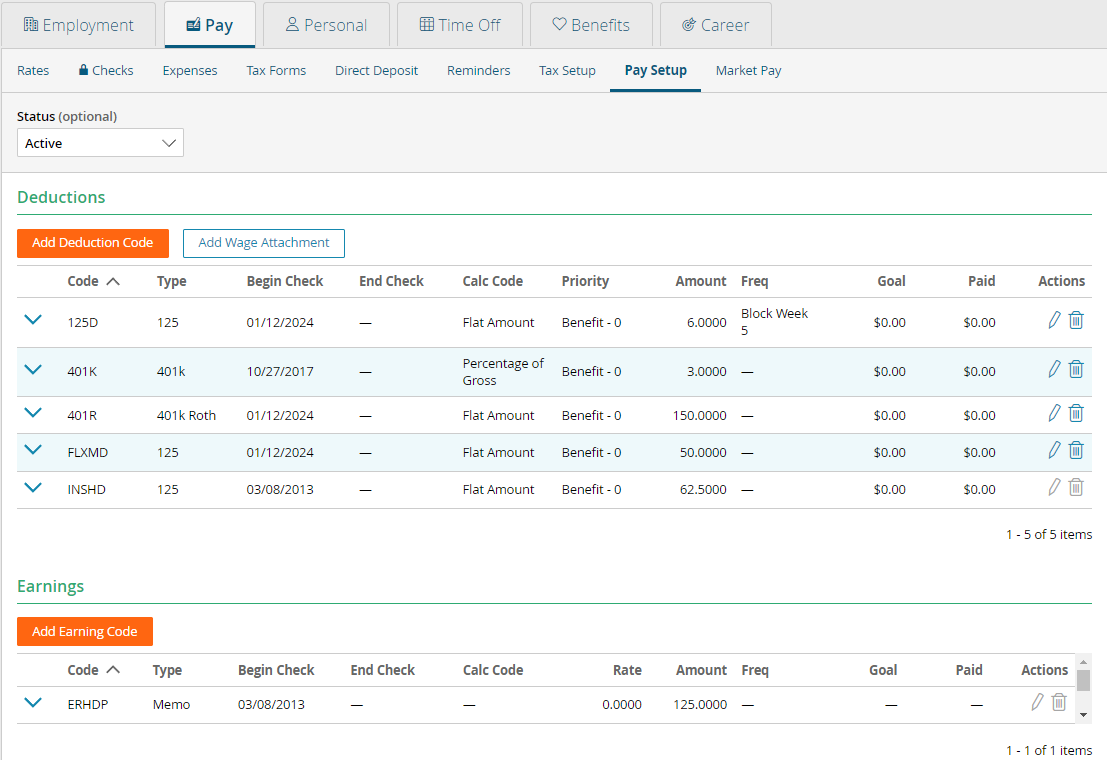Screen dimensions: 1107x760
Task: Click Add Deduction Code button
Action: (92, 243)
